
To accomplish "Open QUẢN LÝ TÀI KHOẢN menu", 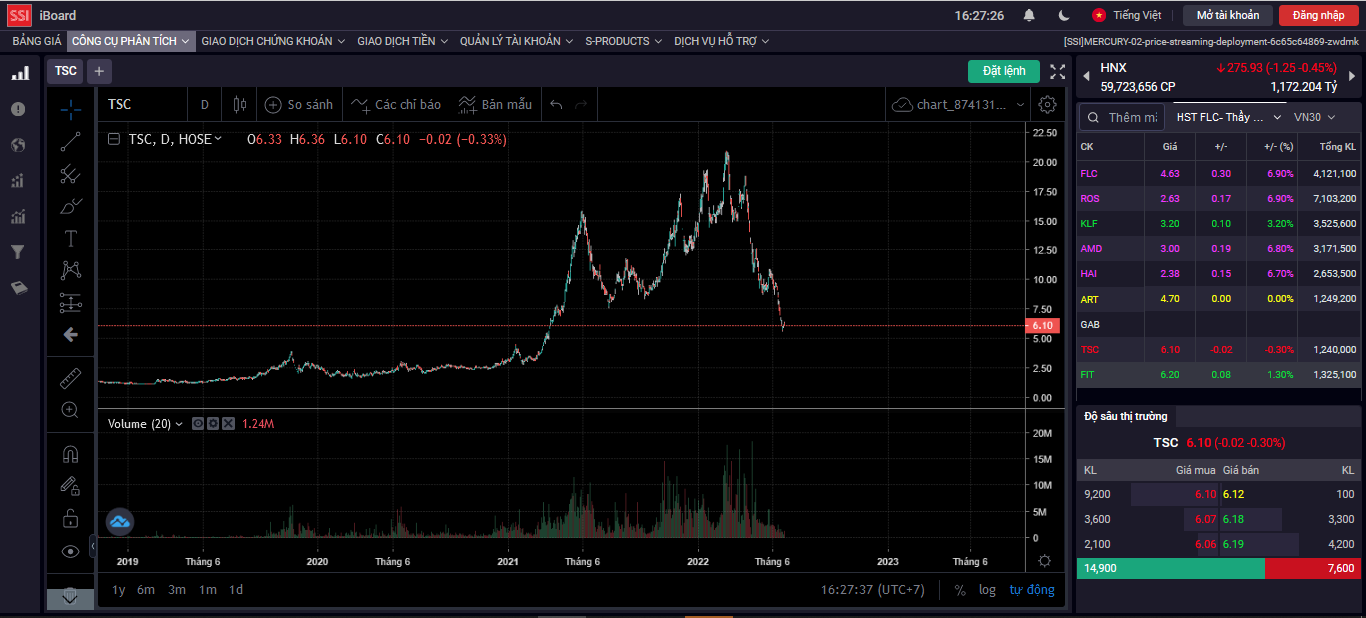I will [516, 41].
